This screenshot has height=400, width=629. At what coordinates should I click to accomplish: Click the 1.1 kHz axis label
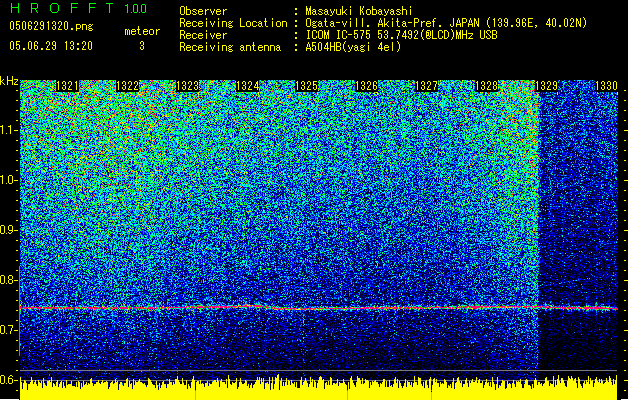pos(8,130)
